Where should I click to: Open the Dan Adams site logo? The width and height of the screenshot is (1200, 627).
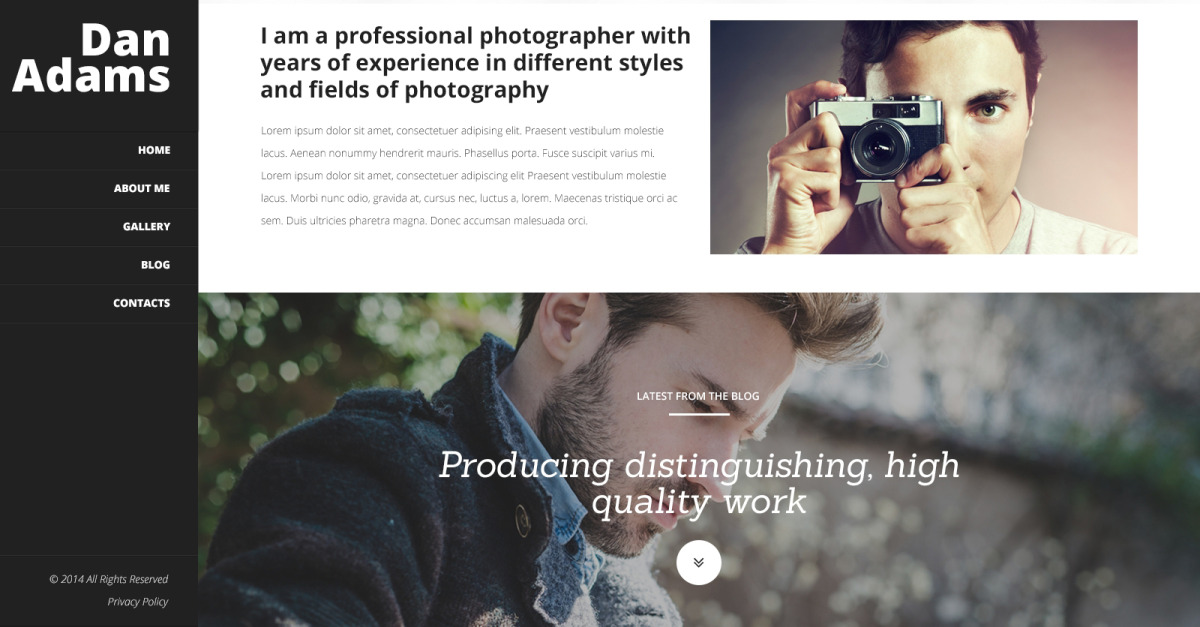pyautogui.click(x=92, y=58)
